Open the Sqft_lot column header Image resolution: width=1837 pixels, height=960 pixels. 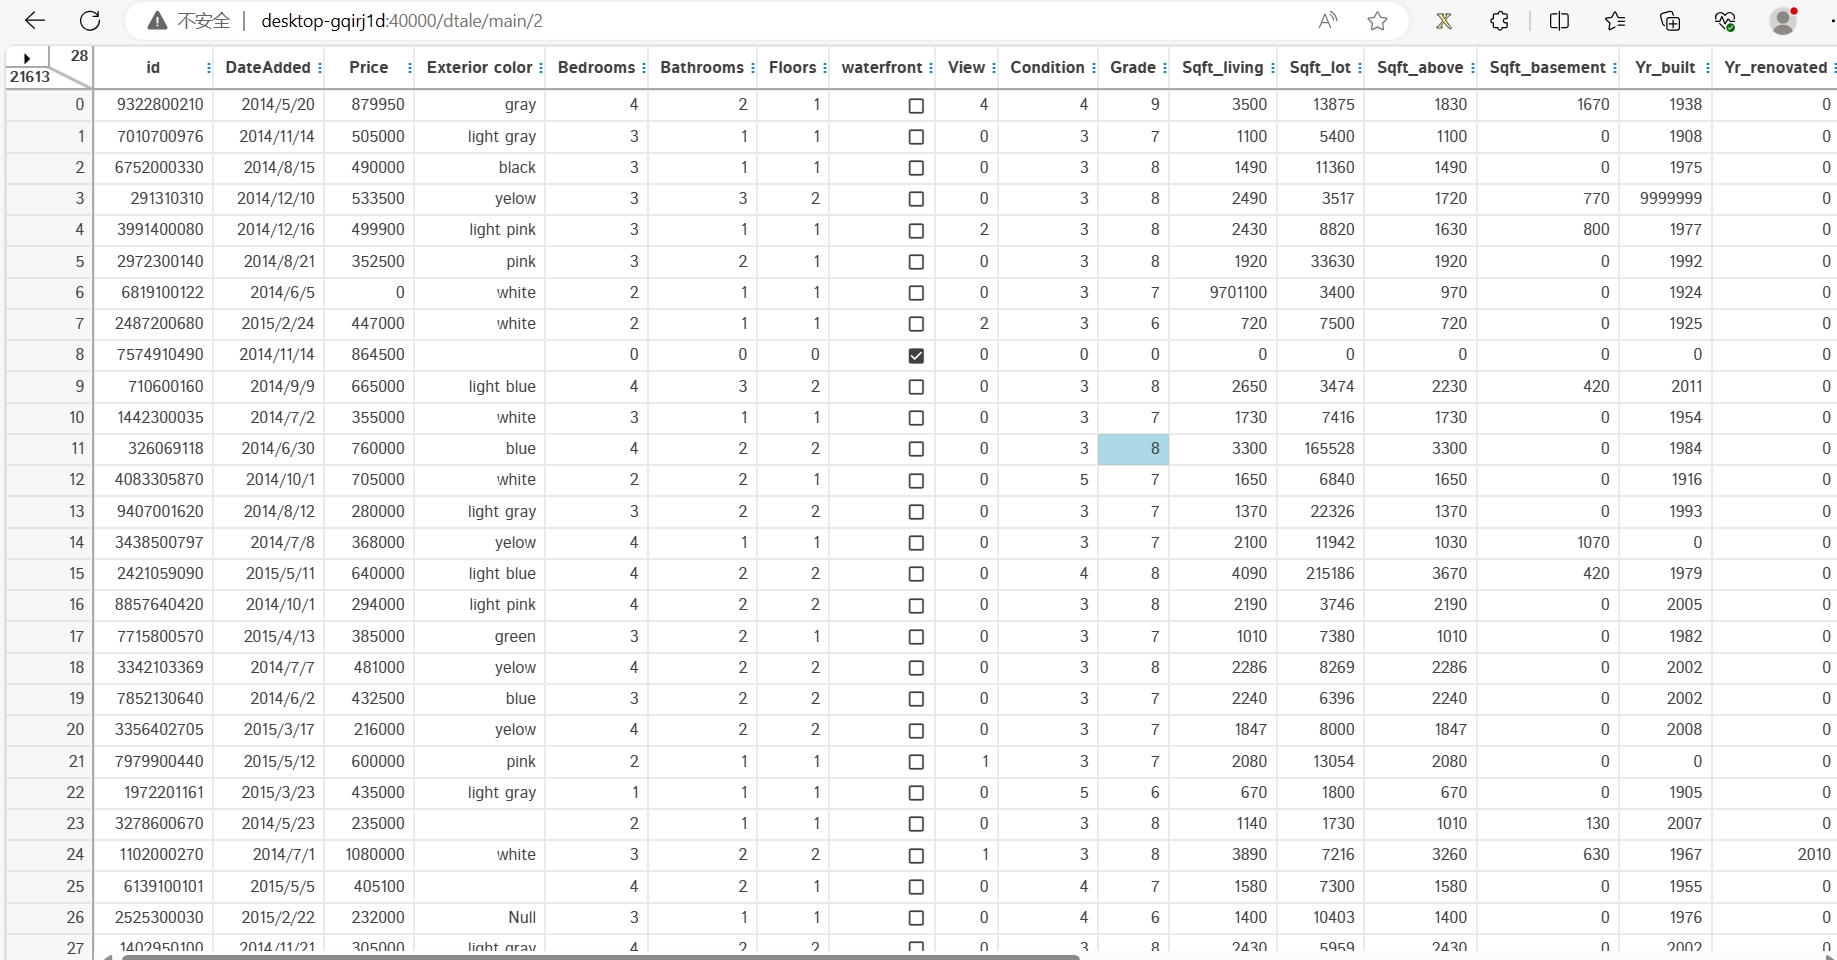click(1320, 68)
